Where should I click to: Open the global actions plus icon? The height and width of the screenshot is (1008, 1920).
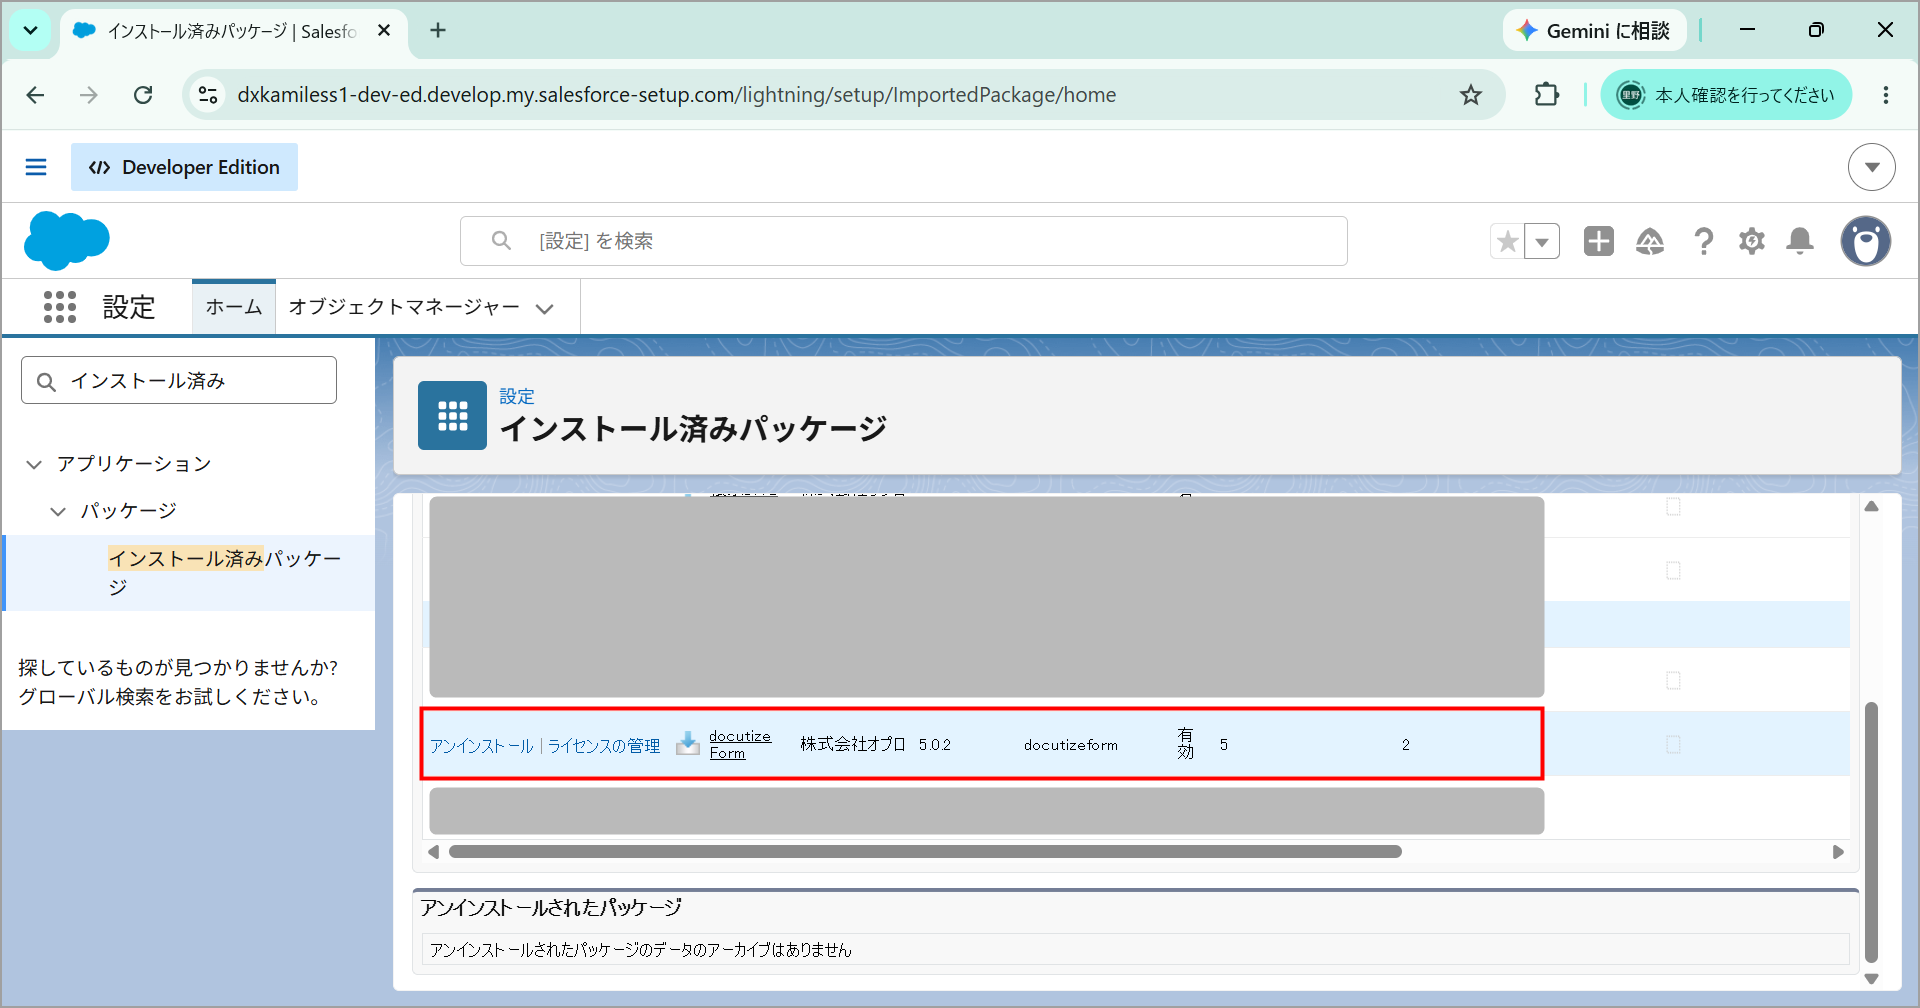pyautogui.click(x=1598, y=241)
